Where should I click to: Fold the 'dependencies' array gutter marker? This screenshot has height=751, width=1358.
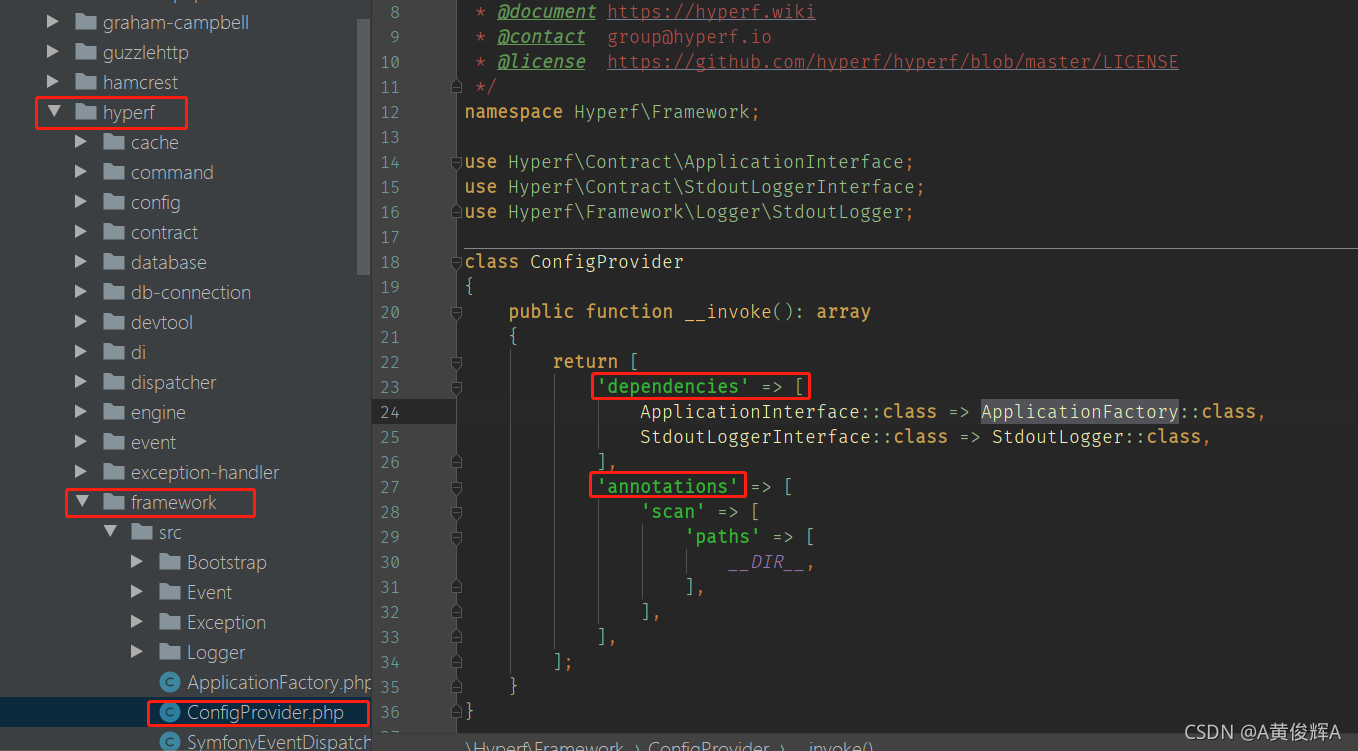click(457, 387)
